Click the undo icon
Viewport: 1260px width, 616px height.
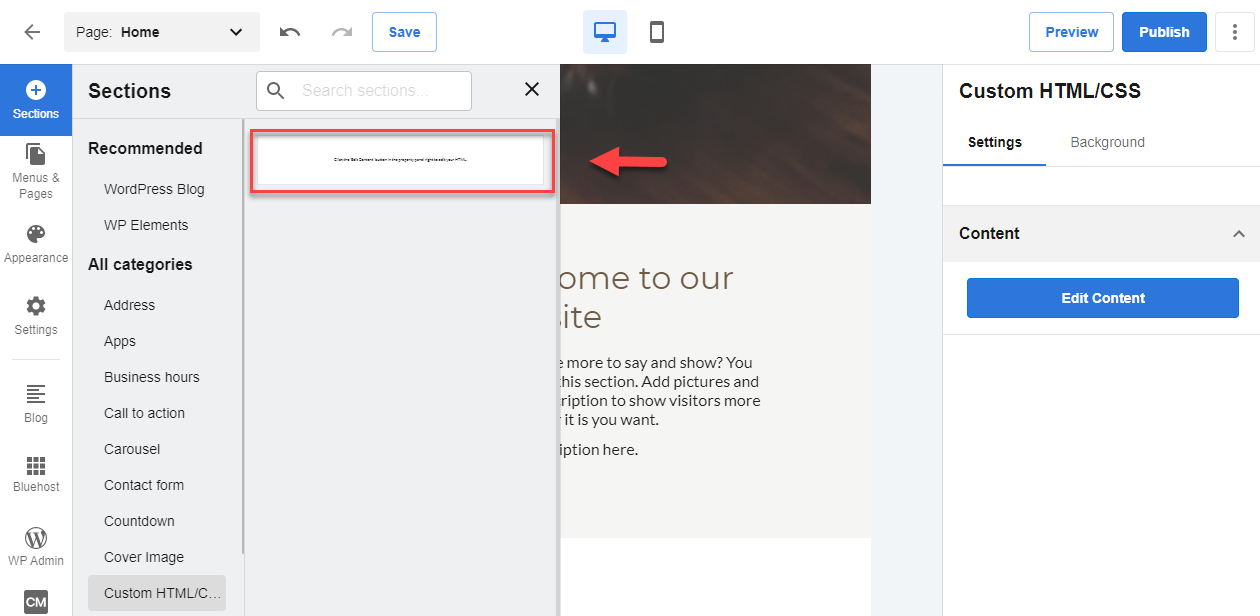click(x=290, y=32)
